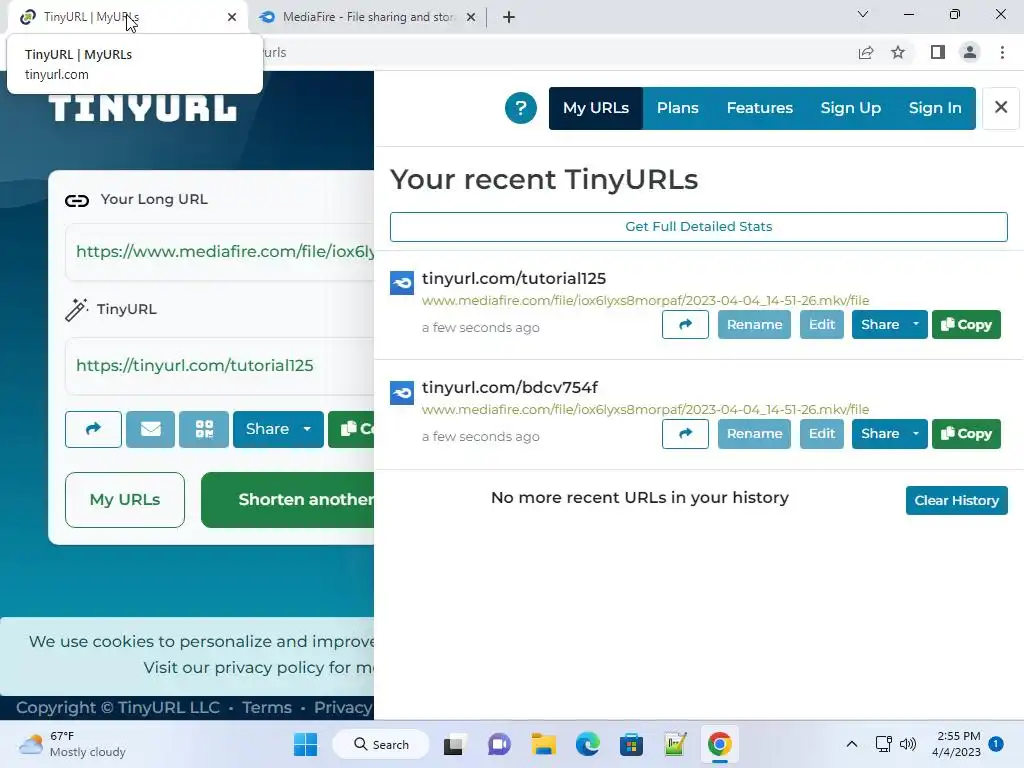Close the My URLs side panel

1000,107
